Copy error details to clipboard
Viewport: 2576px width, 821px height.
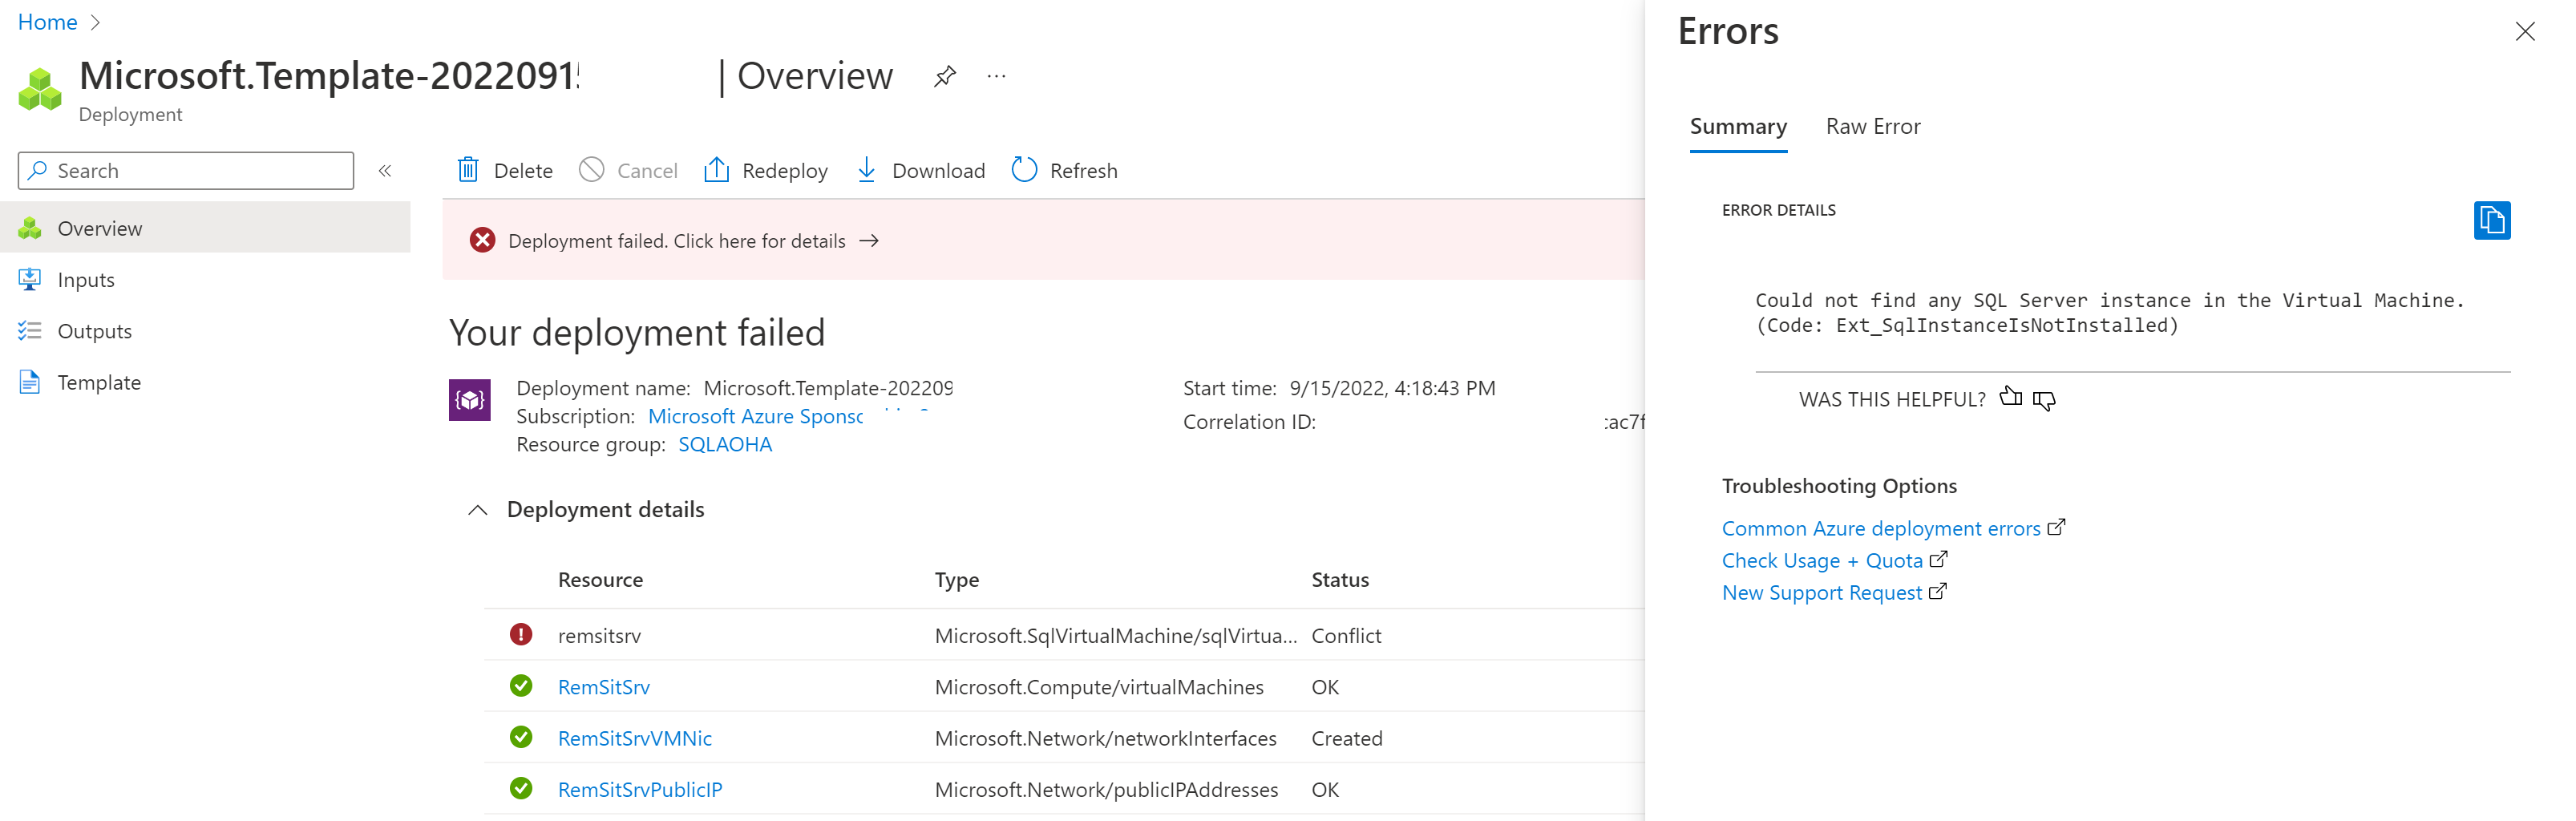tap(2491, 220)
